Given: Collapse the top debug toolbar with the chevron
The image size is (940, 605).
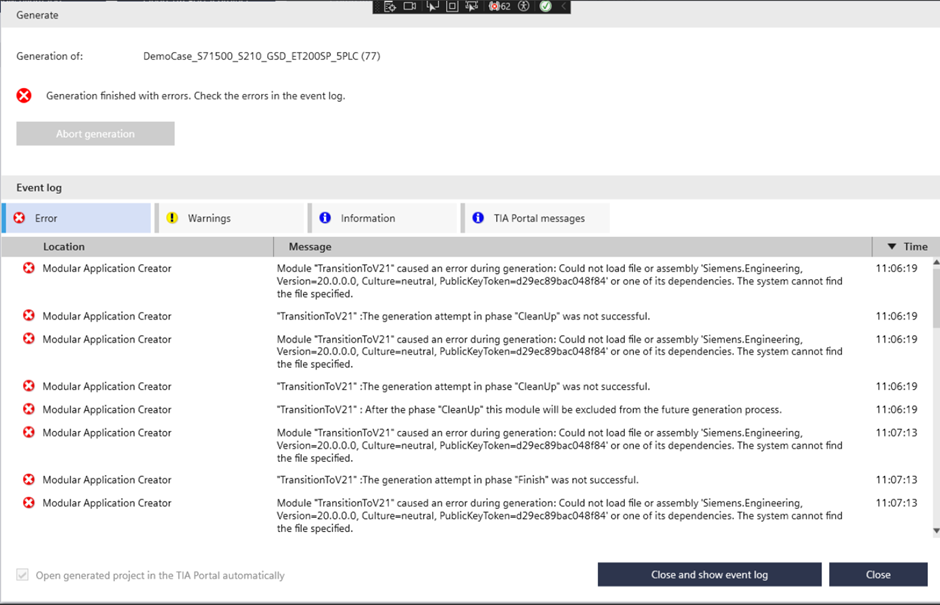Looking at the screenshot, I should (x=566, y=7).
